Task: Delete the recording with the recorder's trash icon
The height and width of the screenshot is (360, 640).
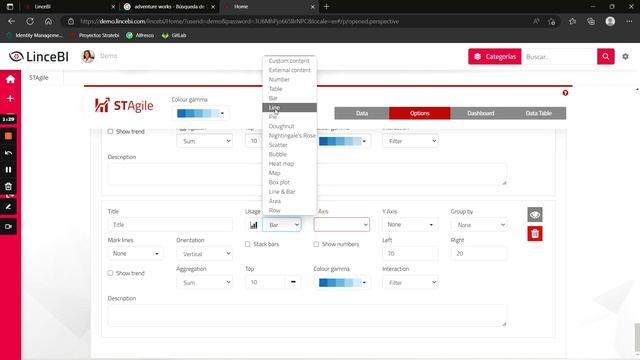Action: click(8, 187)
